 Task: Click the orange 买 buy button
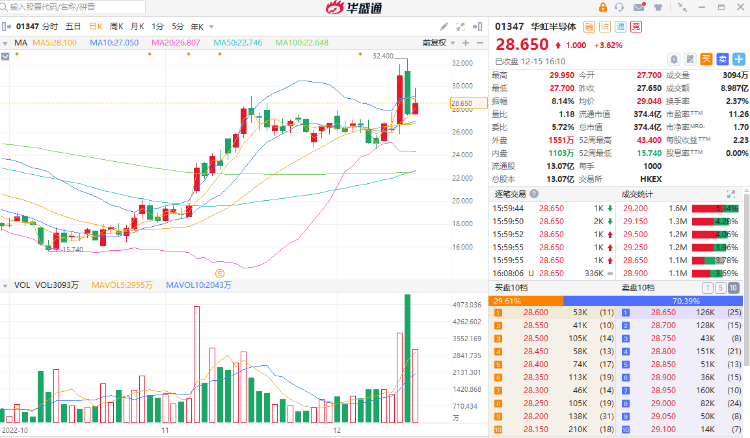click(x=706, y=59)
